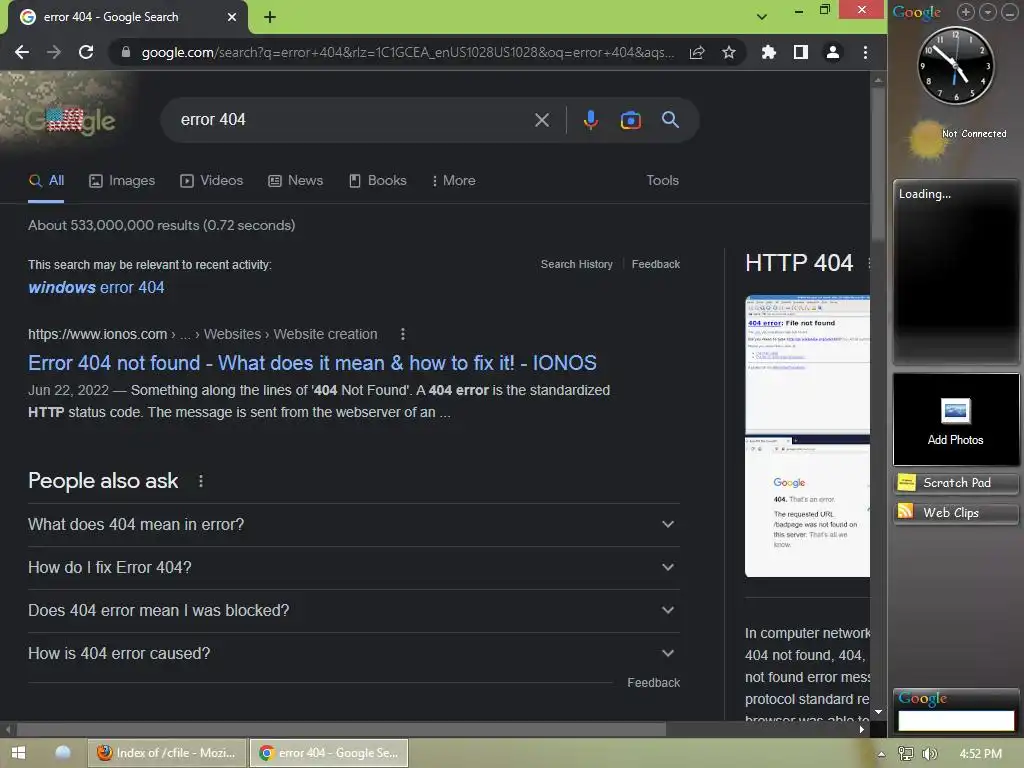
Task: Bookmark this tab with star icon
Action: coord(729,52)
